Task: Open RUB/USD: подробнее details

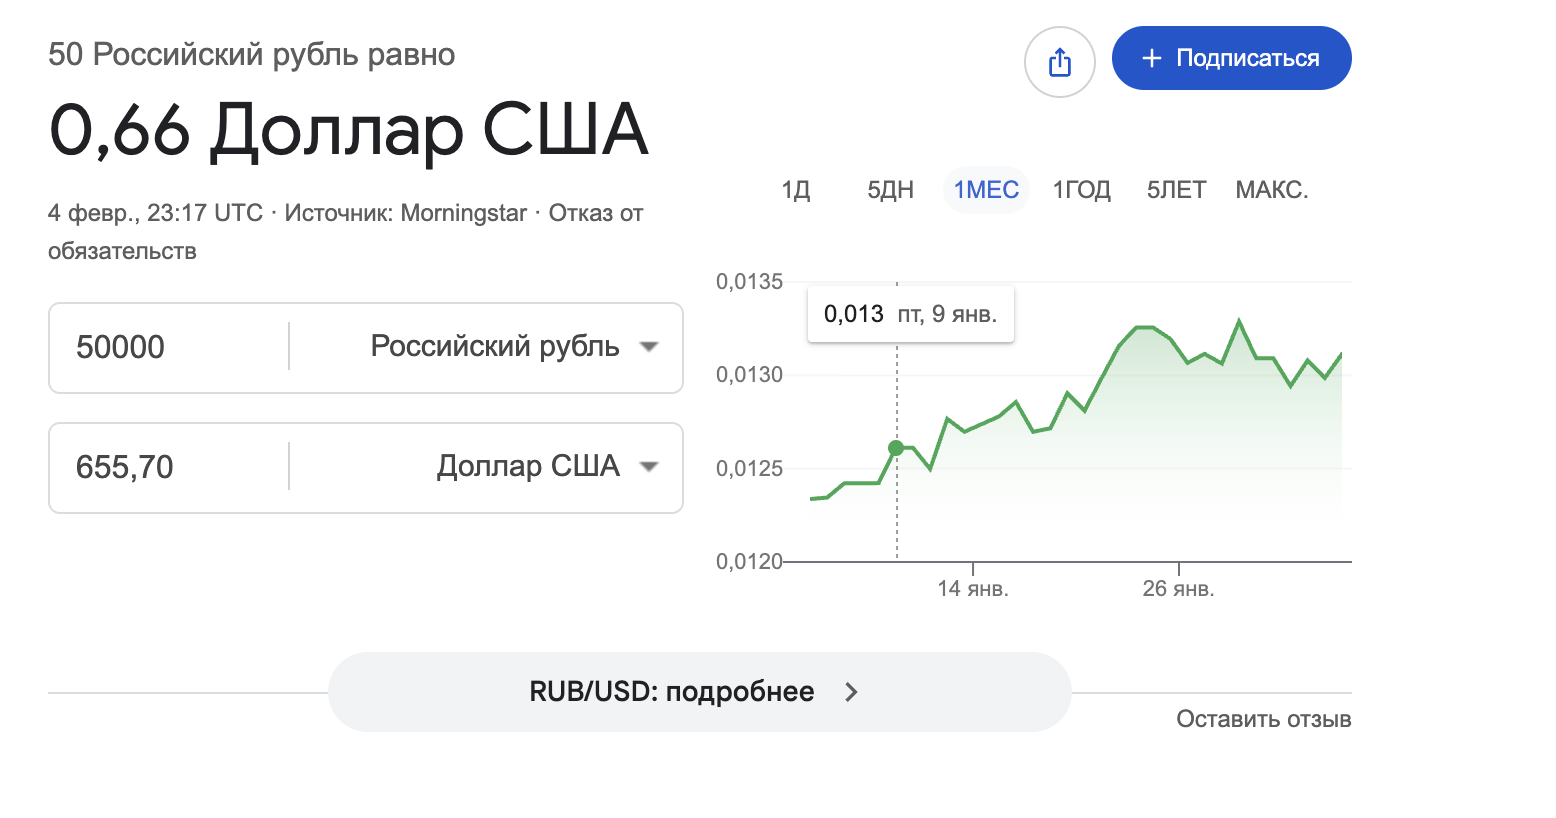Action: coord(672,692)
